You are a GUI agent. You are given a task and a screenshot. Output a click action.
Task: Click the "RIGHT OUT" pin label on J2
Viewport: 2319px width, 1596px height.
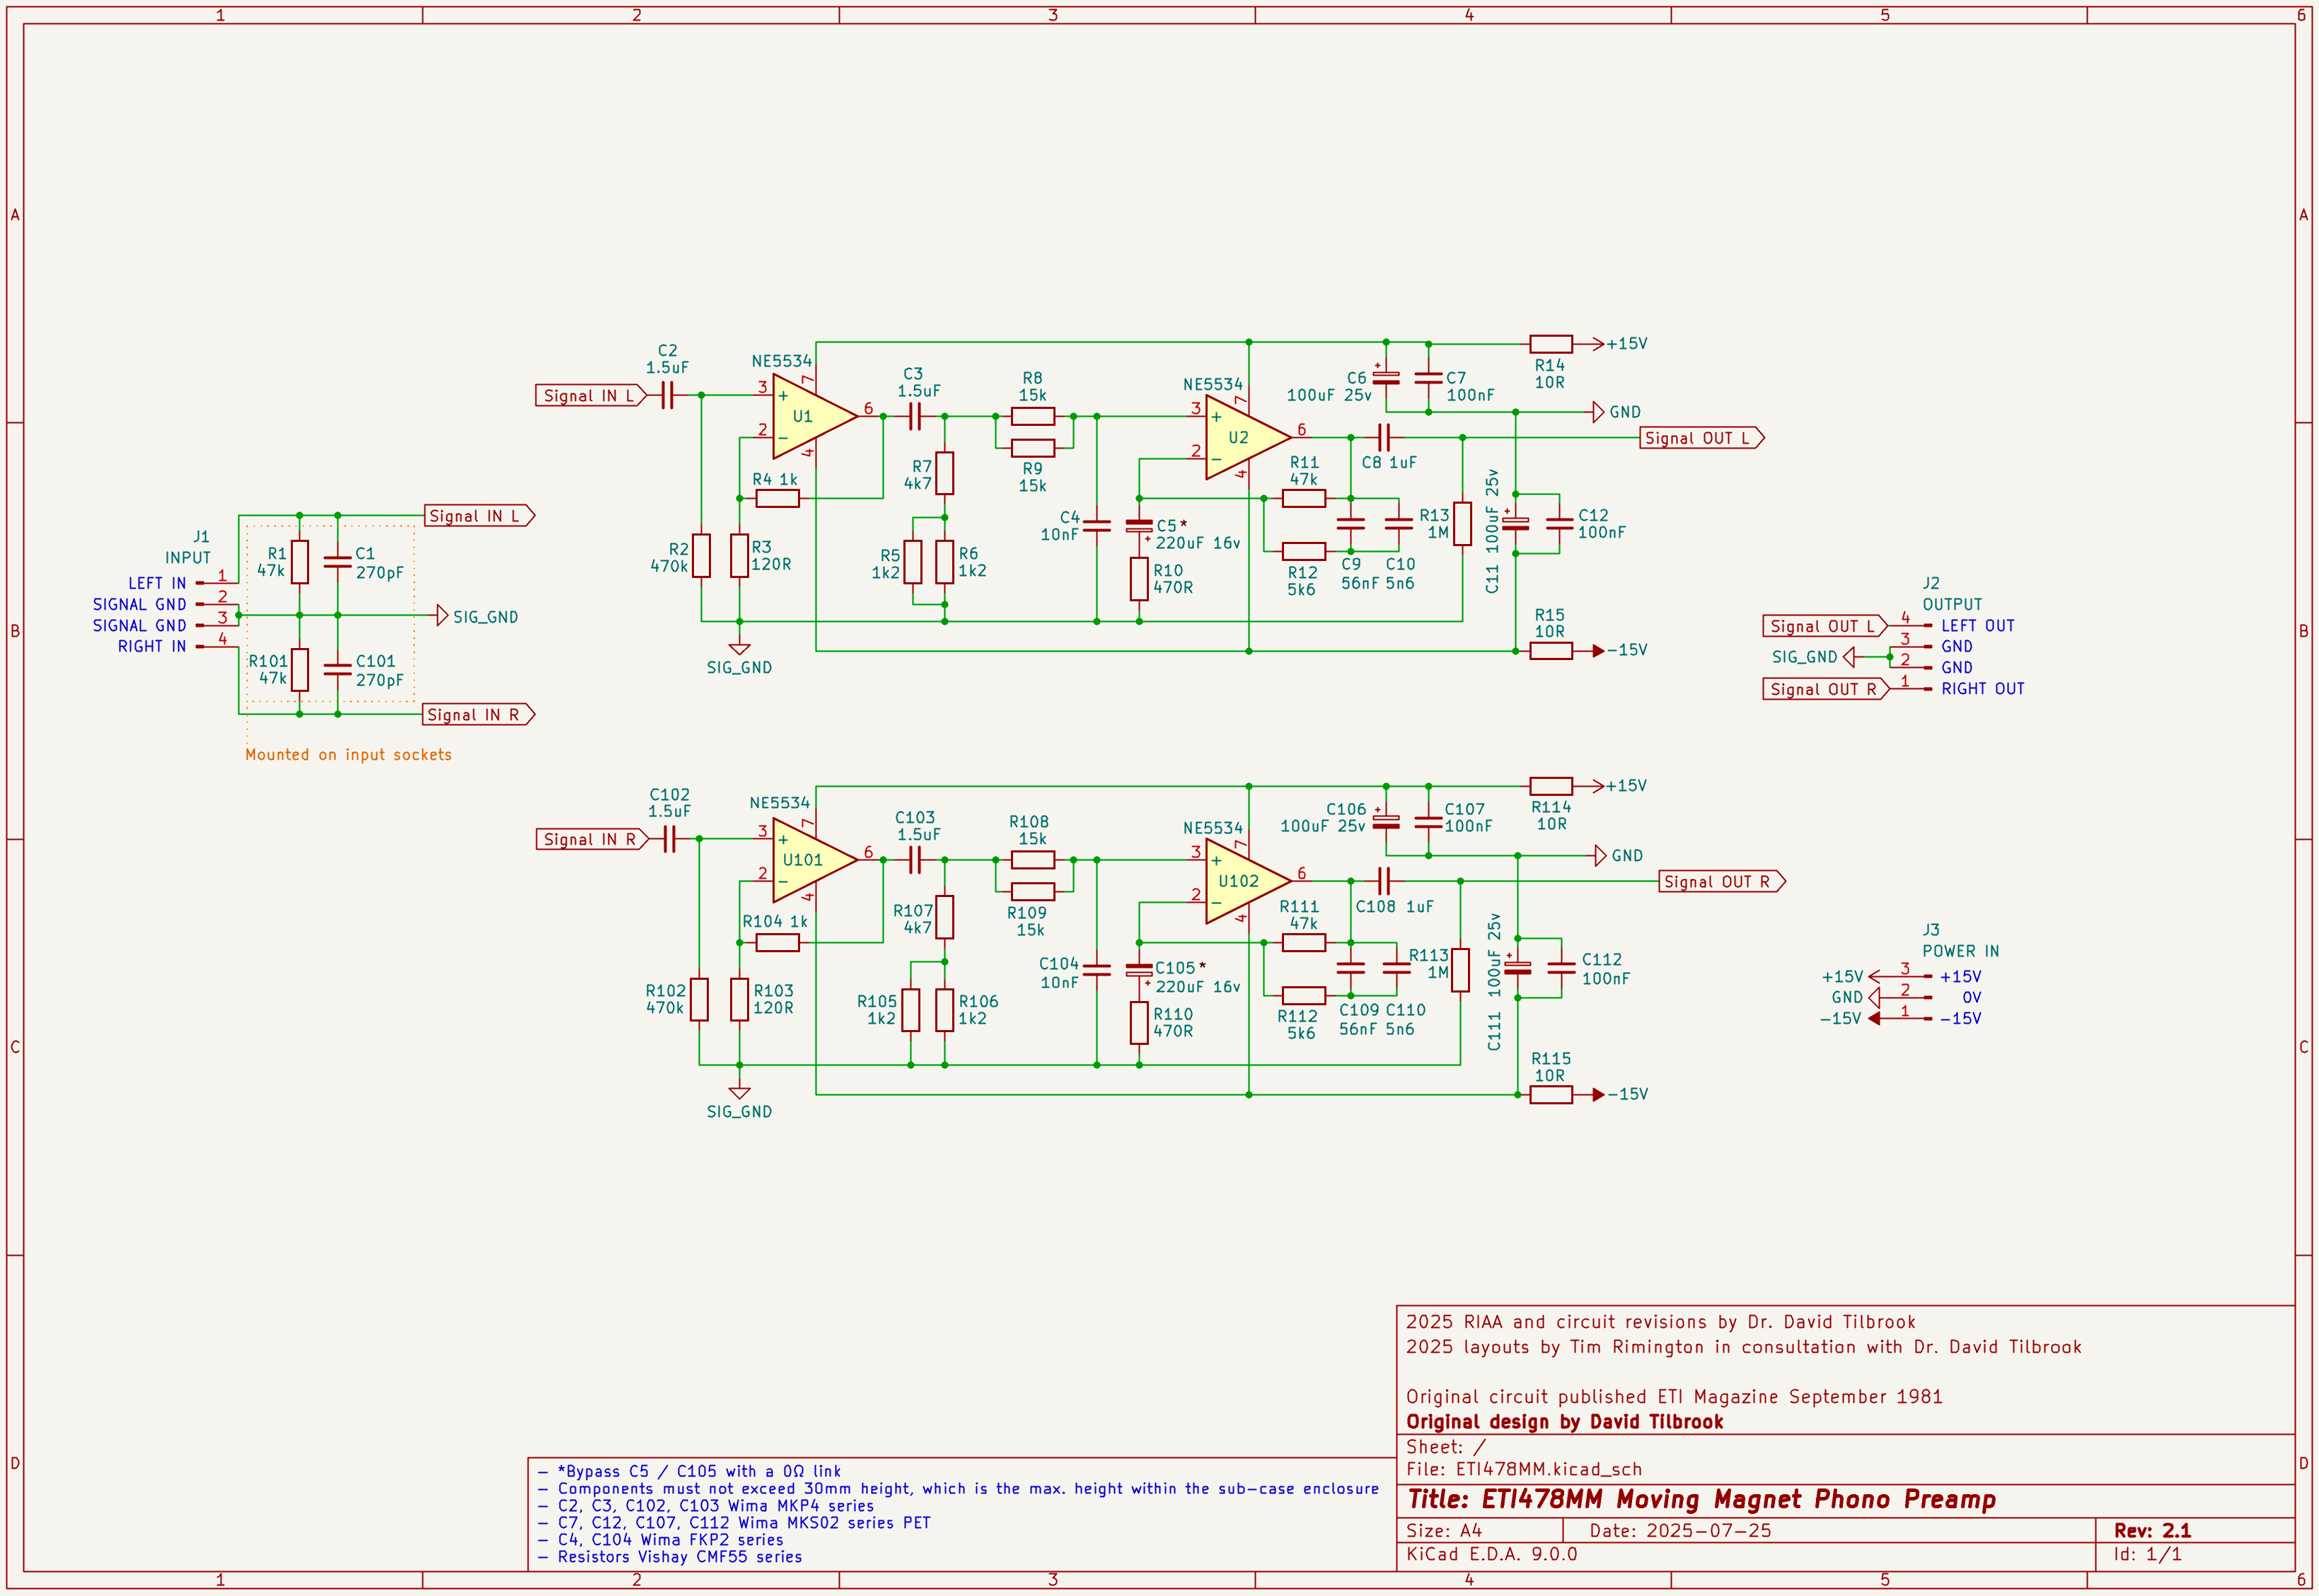[1983, 689]
